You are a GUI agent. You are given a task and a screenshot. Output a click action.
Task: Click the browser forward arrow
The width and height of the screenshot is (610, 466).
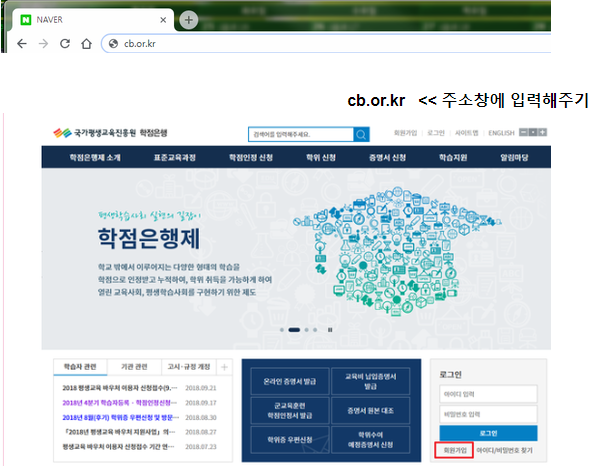(43, 44)
